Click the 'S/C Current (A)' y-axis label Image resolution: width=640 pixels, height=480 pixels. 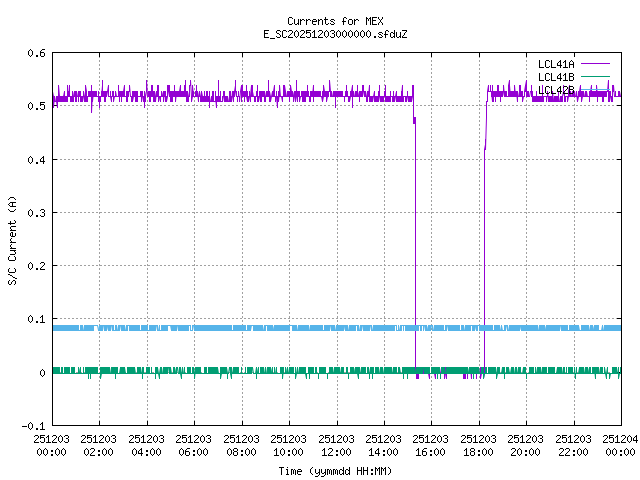point(13,239)
